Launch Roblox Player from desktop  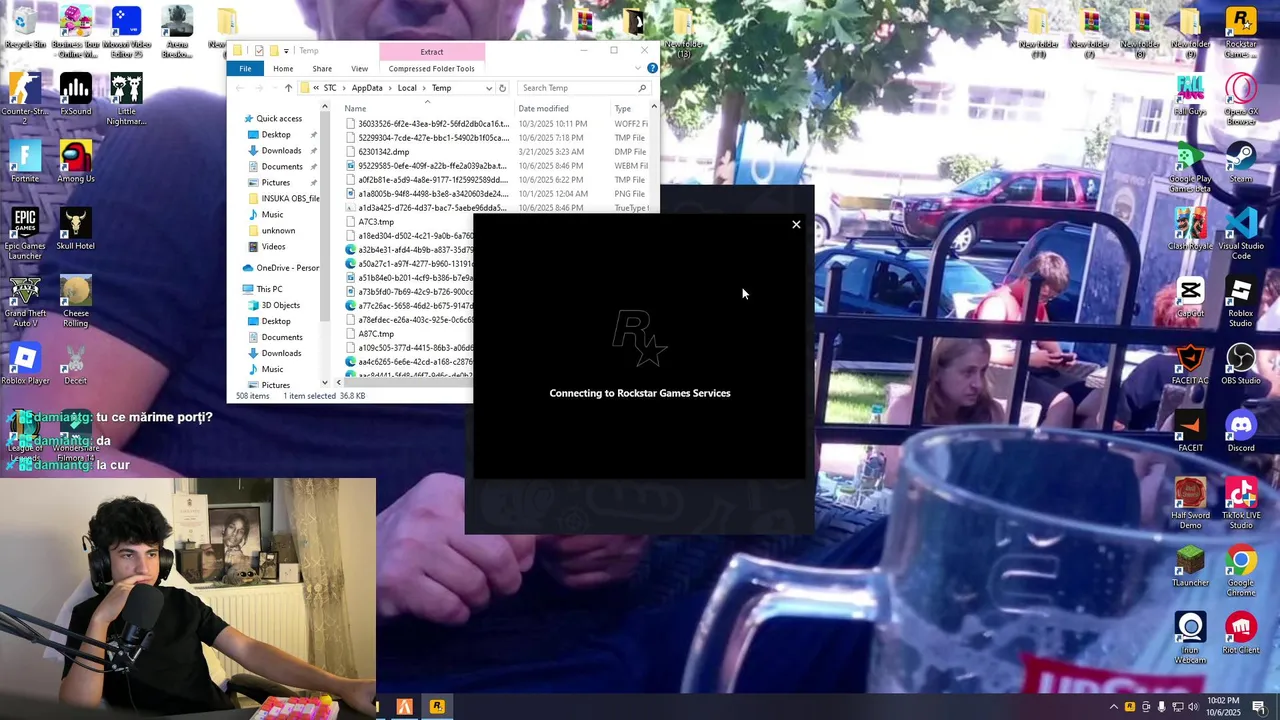pos(25,364)
